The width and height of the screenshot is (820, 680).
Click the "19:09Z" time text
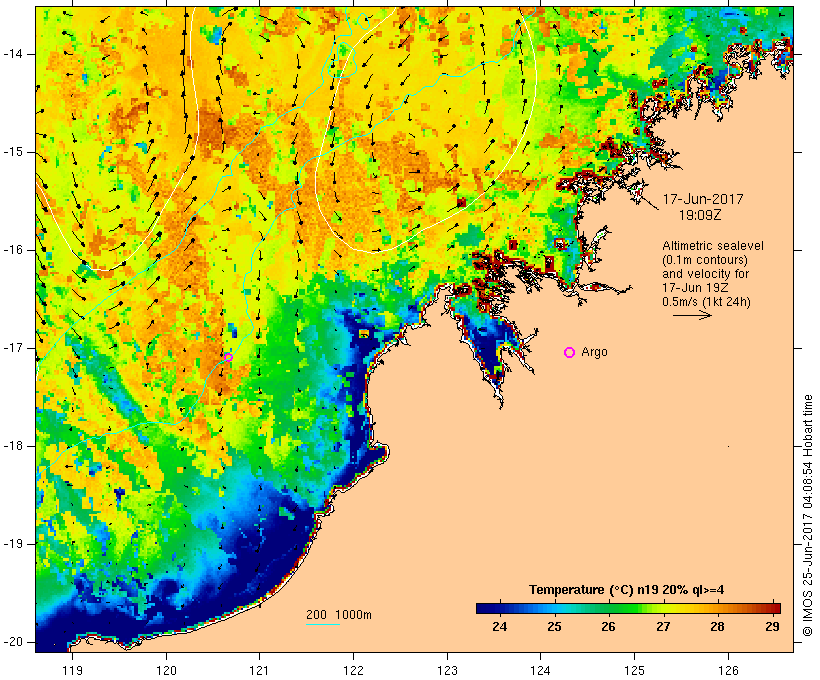700,215
